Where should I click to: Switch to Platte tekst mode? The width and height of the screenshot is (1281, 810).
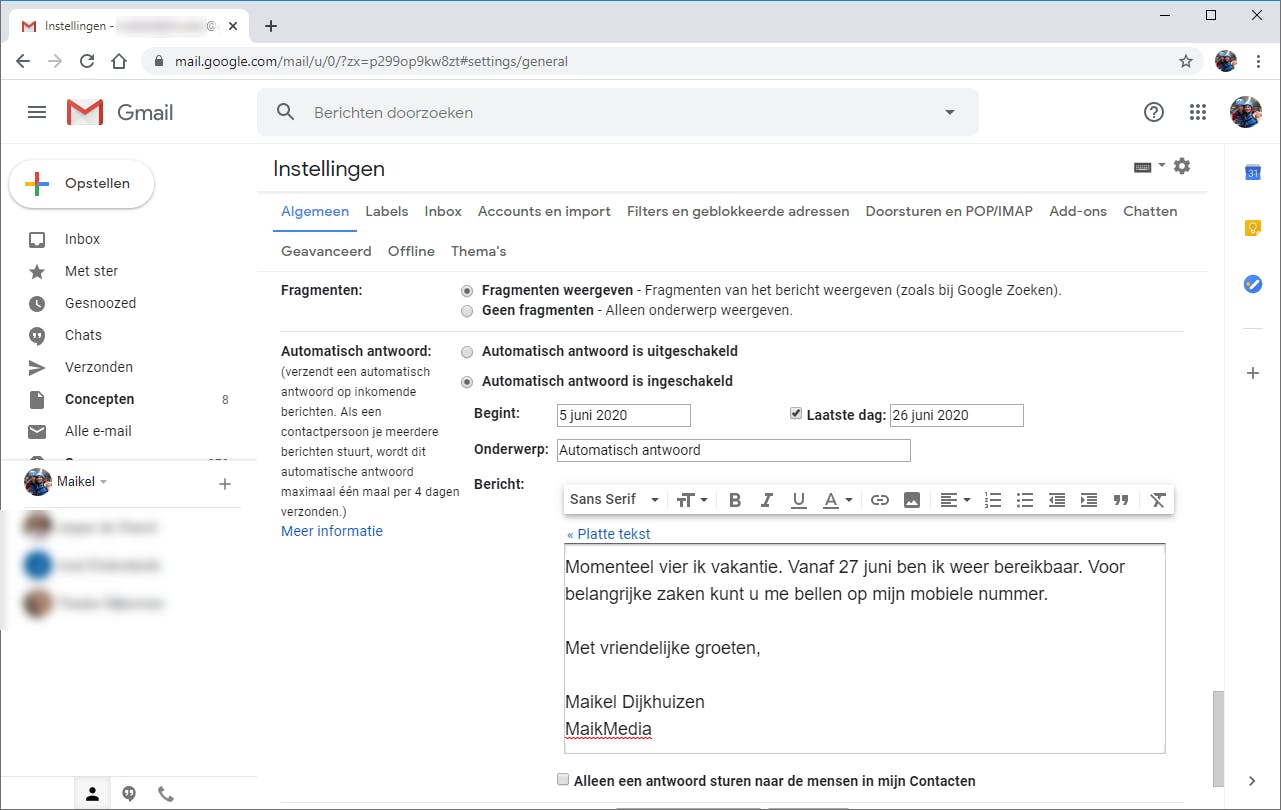609,534
